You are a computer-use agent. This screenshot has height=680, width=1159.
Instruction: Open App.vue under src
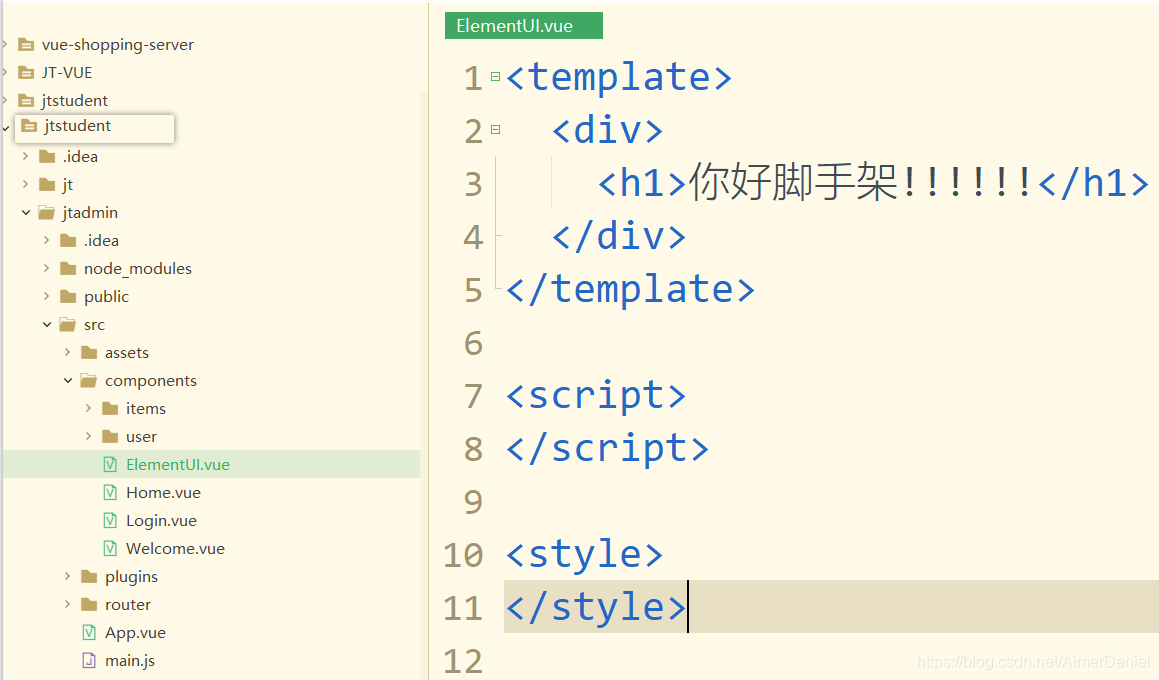(x=135, y=633)
